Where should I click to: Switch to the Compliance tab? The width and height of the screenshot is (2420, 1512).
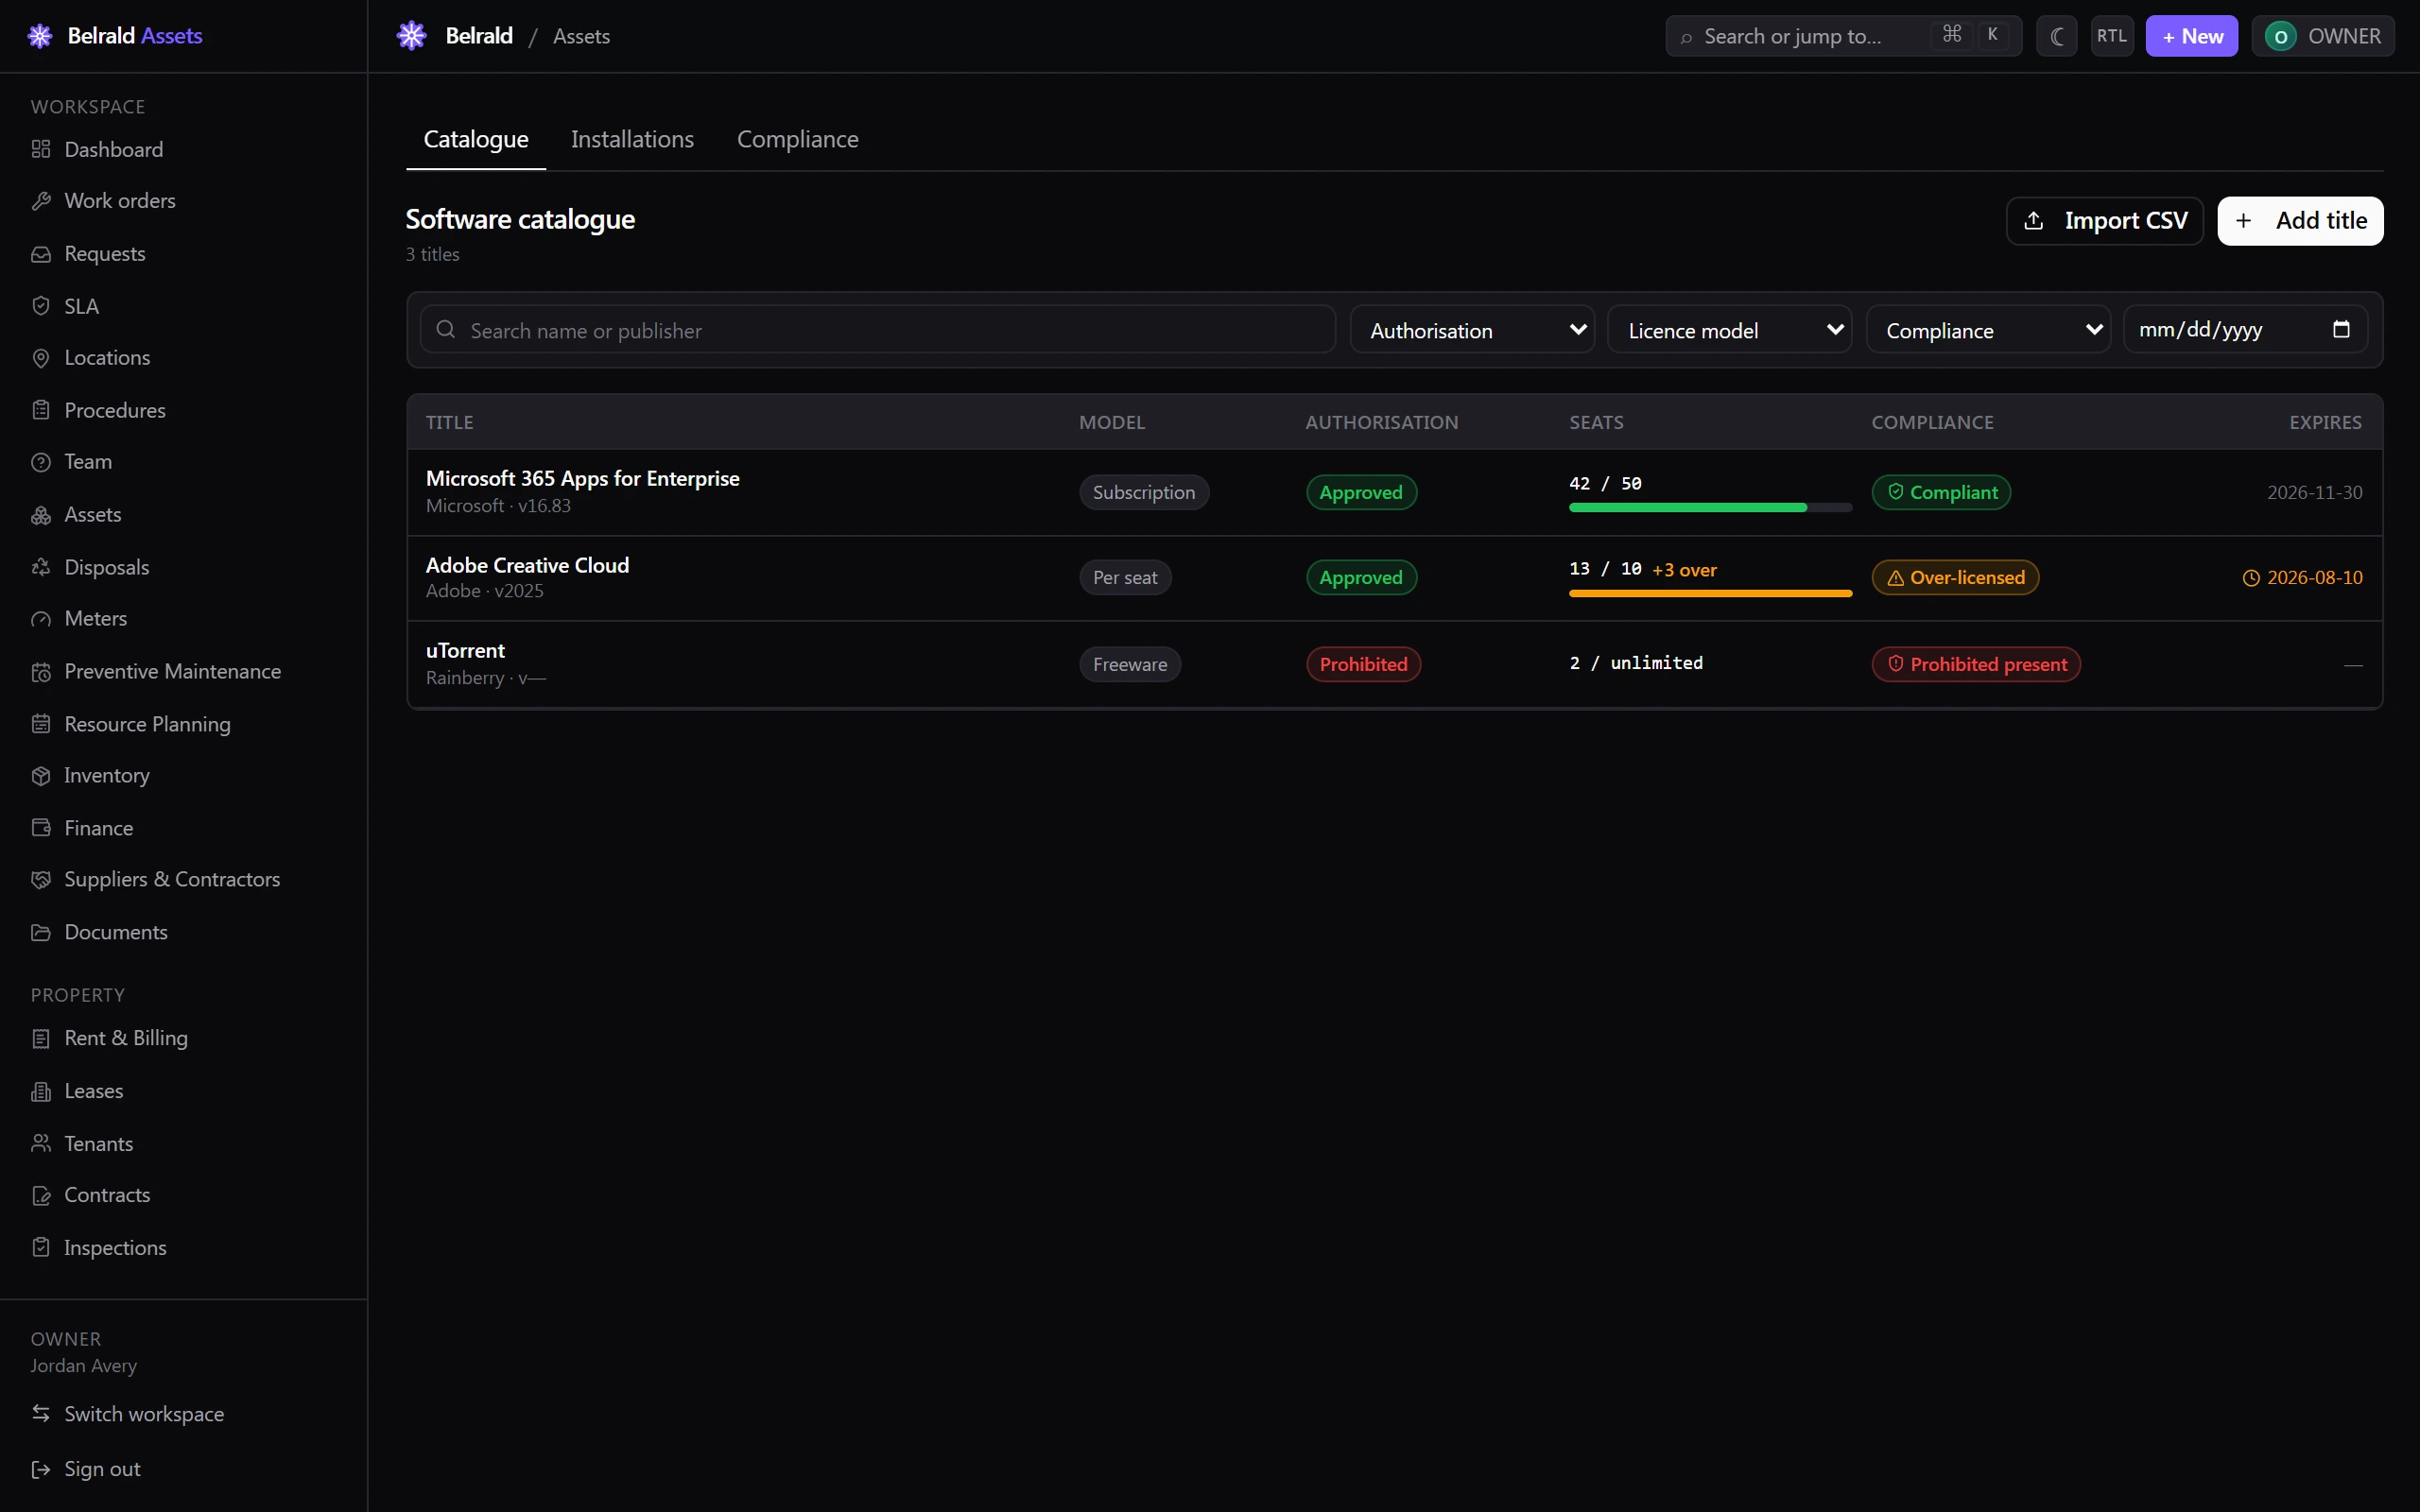click(797, 139)
